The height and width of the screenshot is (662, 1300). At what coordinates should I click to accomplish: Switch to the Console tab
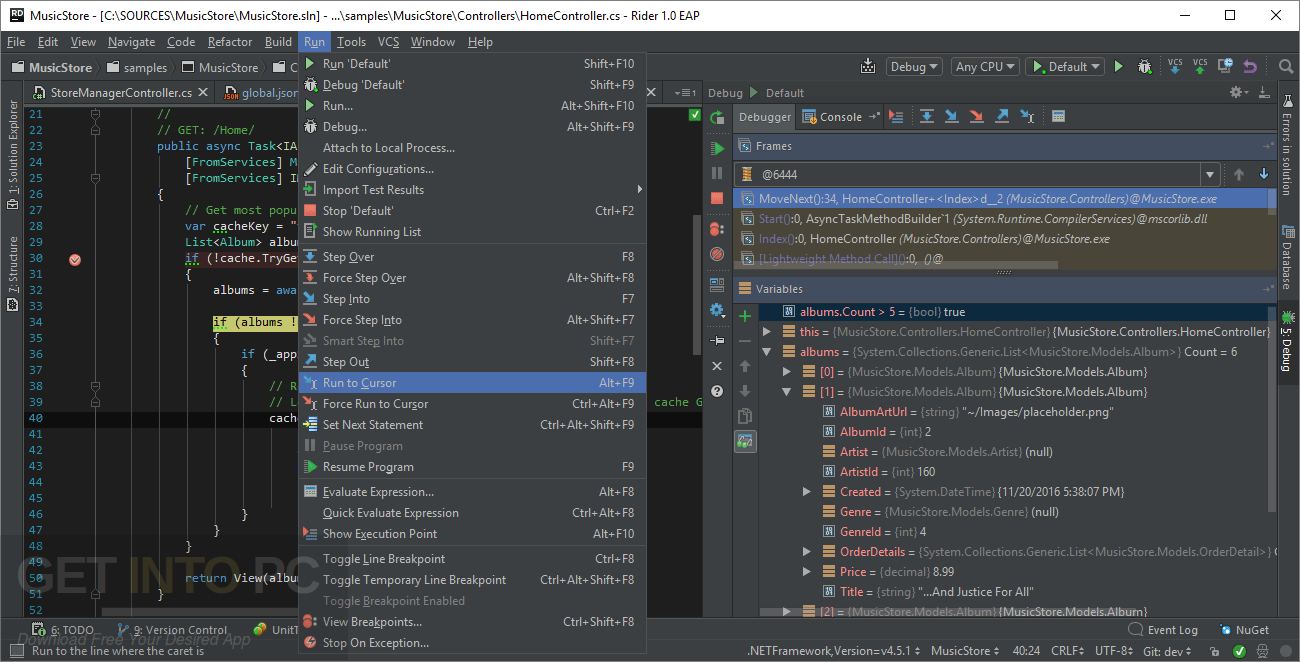pyautogui.click(x=840, y=117)
